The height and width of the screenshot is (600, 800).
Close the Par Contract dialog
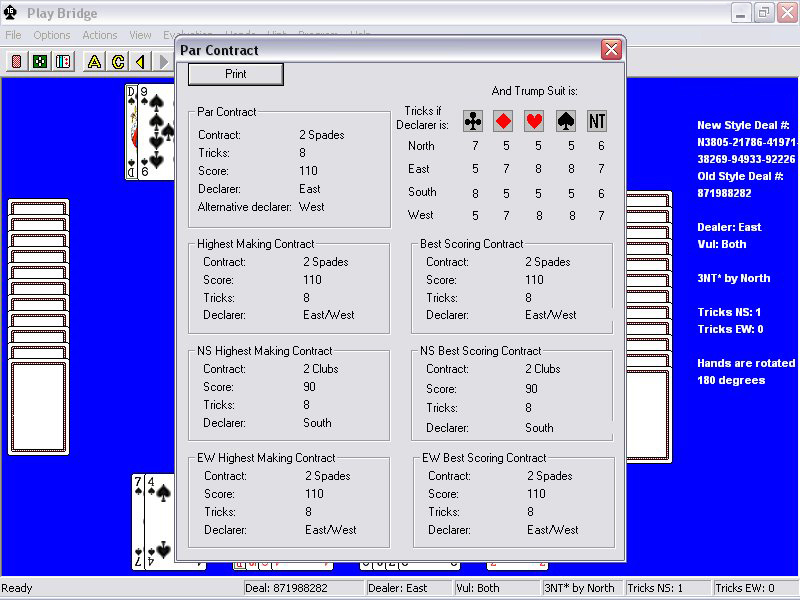[x=611, y=50]
